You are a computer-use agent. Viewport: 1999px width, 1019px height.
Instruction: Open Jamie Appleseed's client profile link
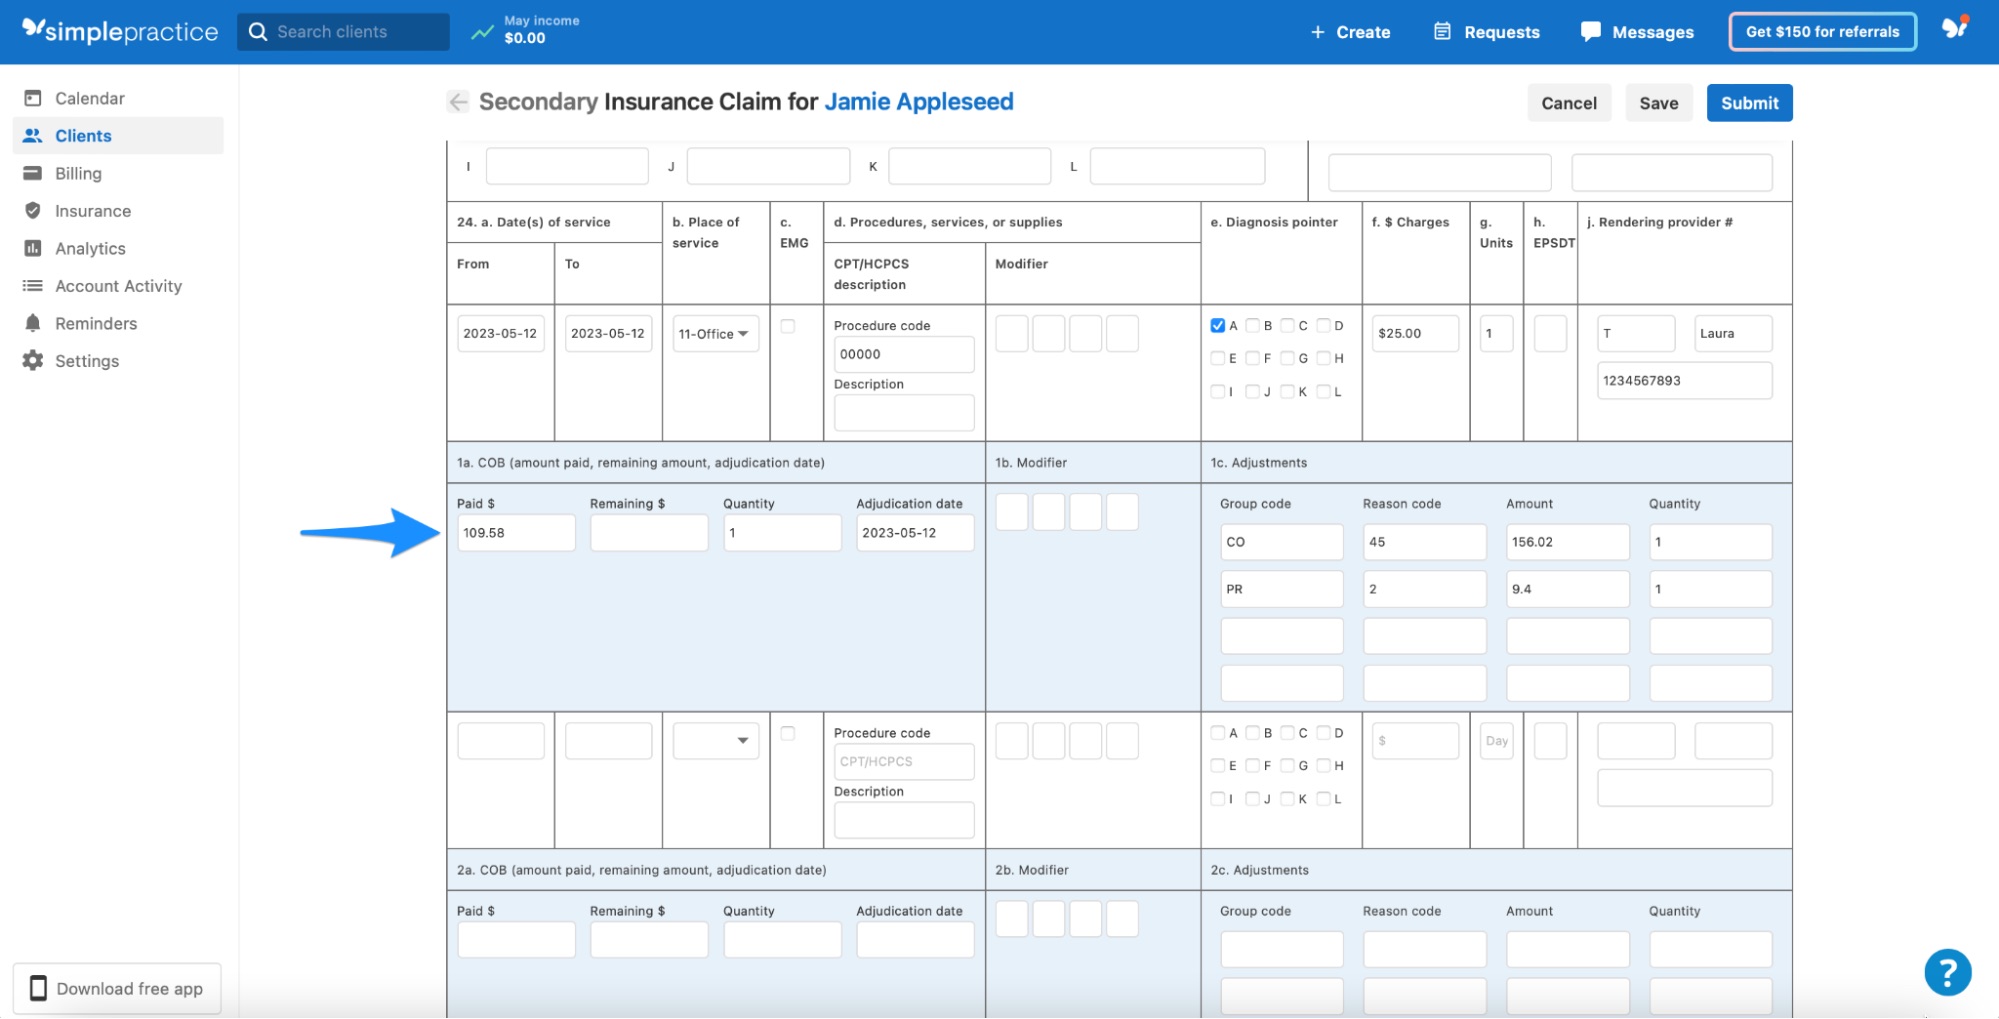click(917, 101)
